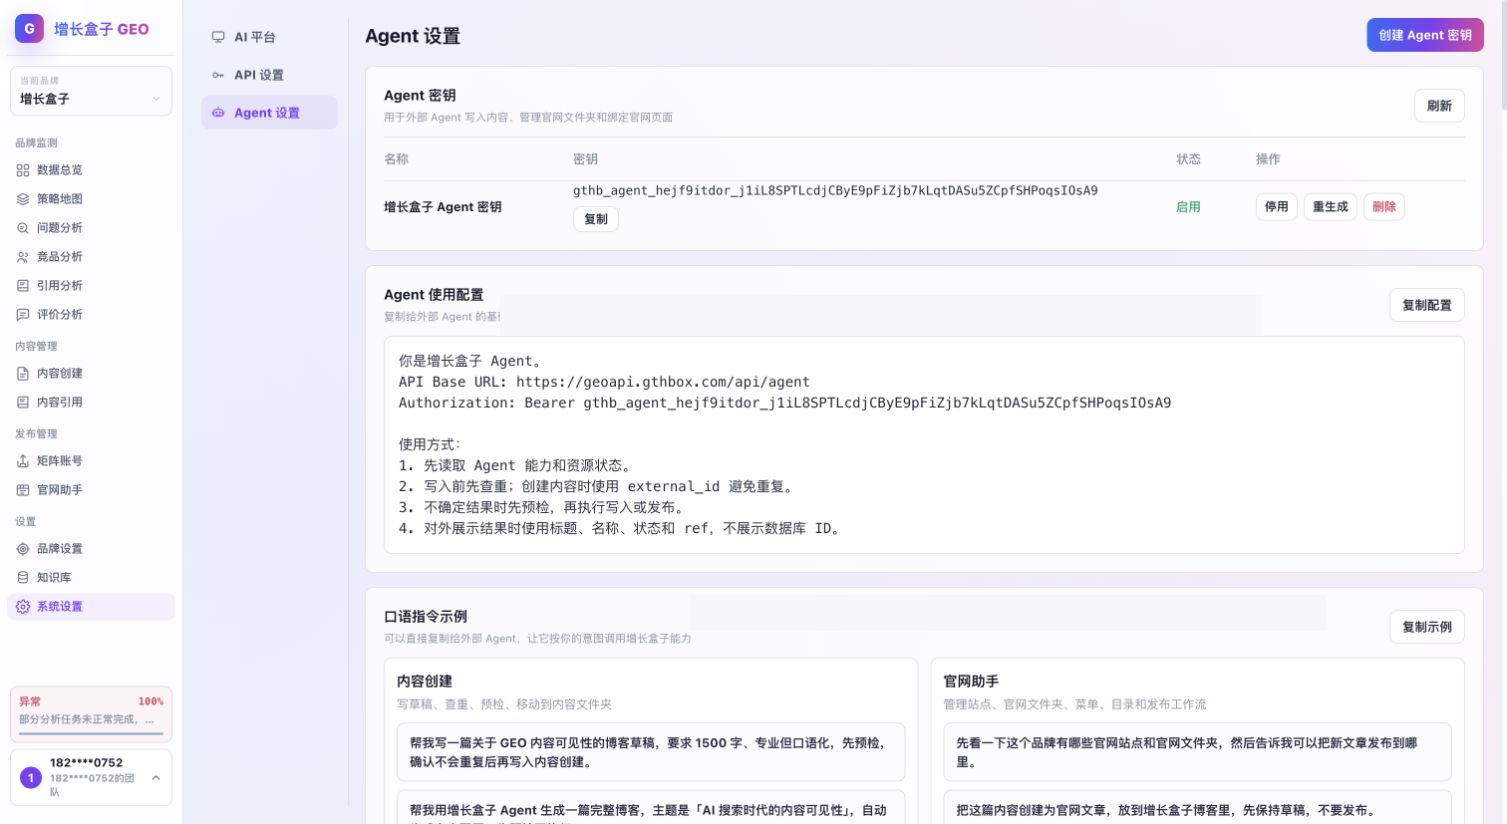Open 内容引用 from its sidebar icon
Viewport: 1507px width, 824px height.
point(23,402)
